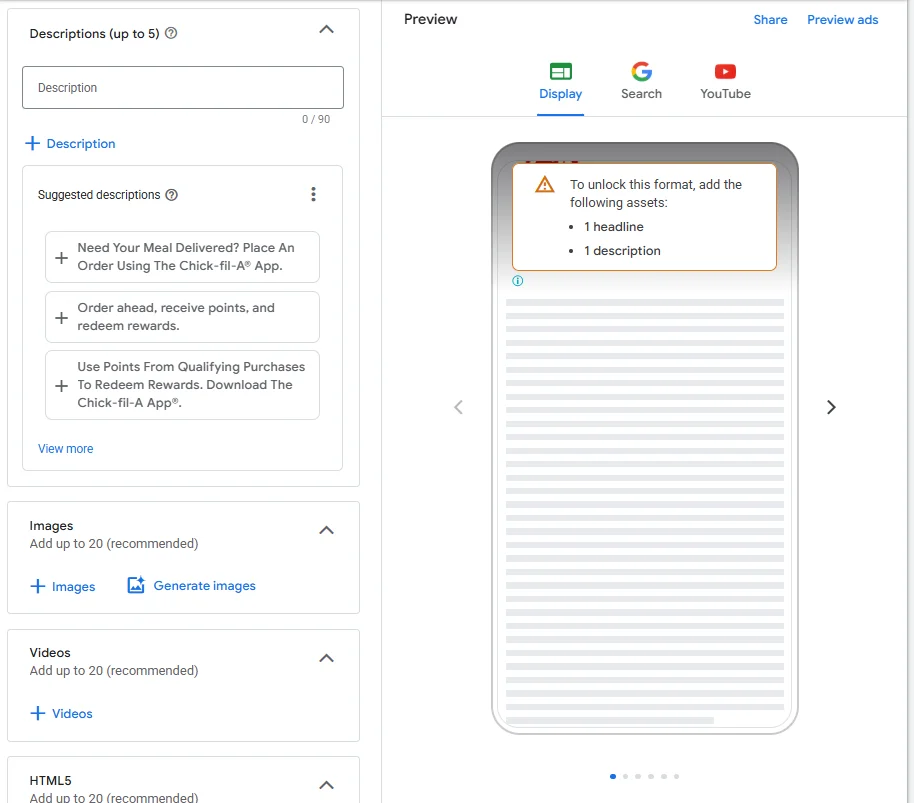Switch to the Search preview tab
This screenshot has width=914, height=803.
[x=641, y=82]
